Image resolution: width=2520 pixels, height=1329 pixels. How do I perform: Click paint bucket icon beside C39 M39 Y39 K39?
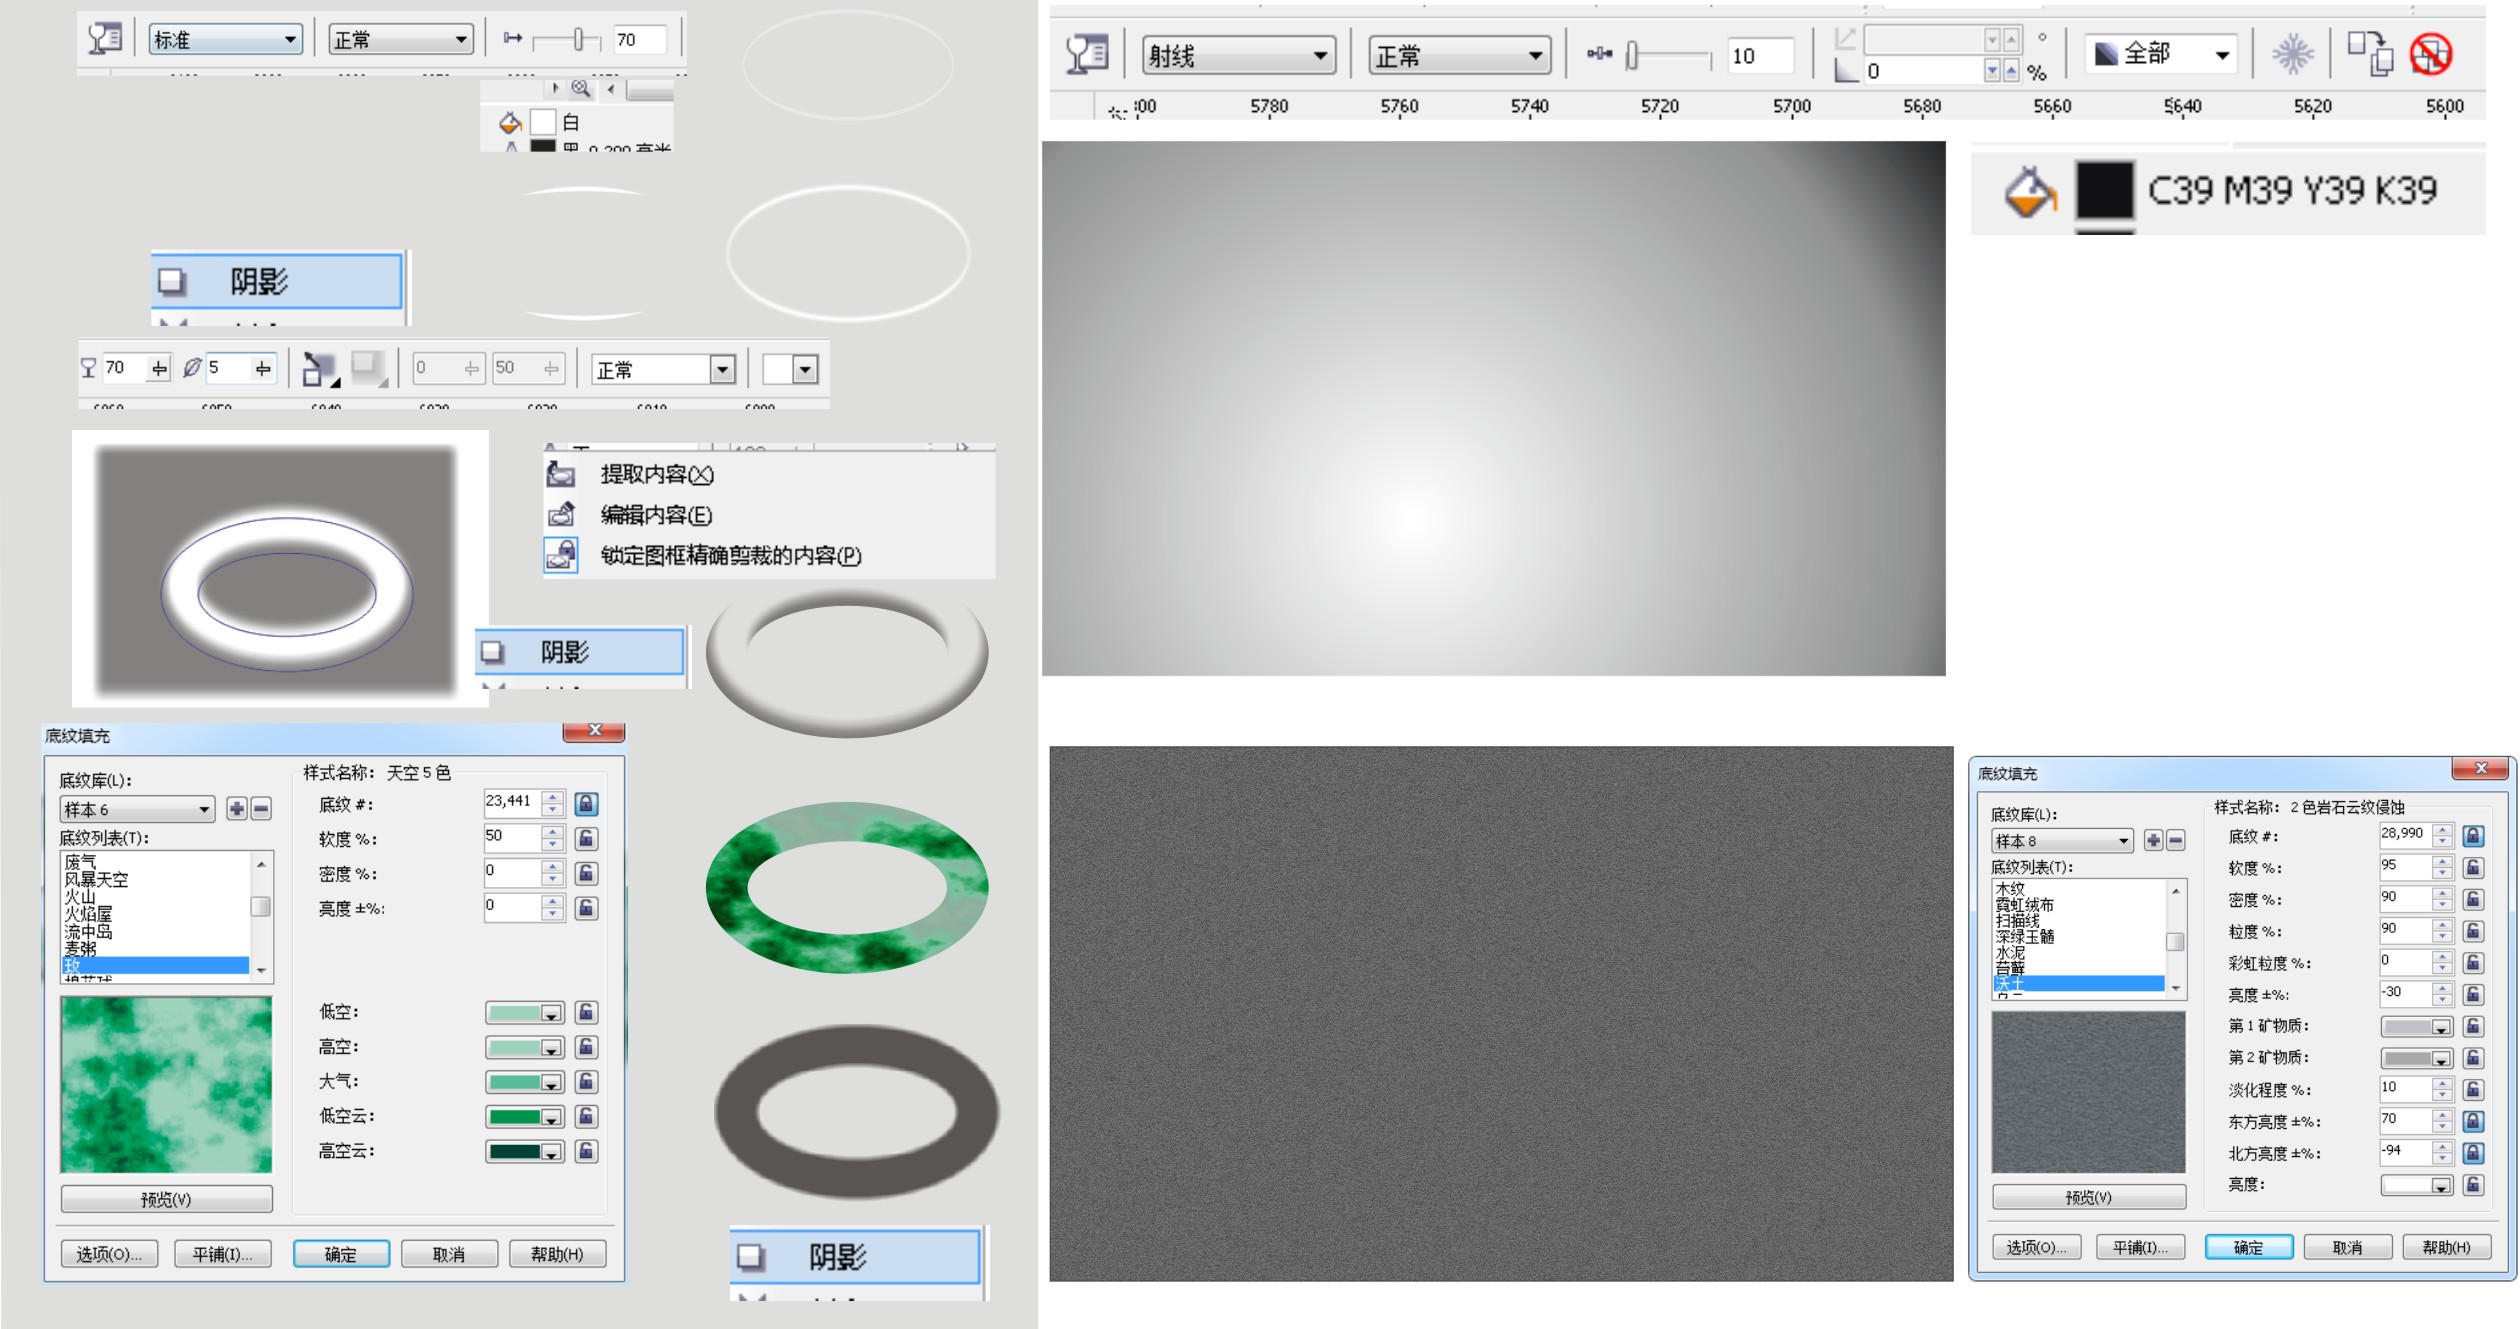2029,192
